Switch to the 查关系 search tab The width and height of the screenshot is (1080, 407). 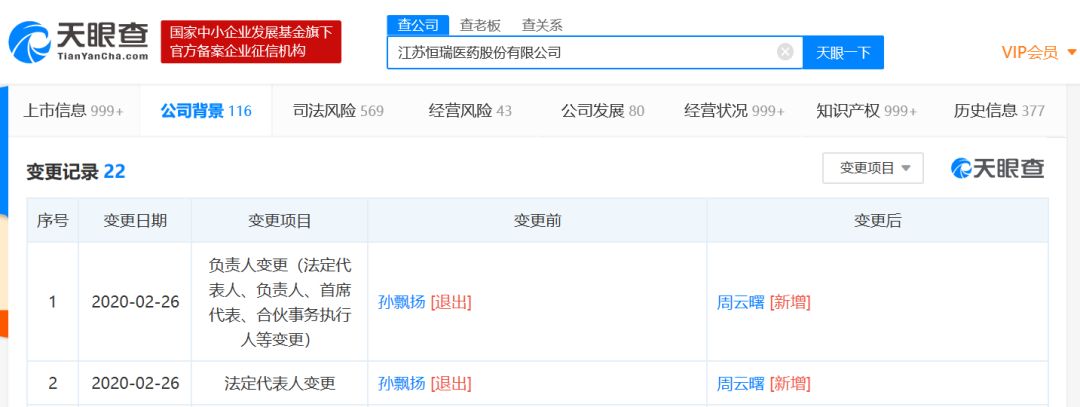coord(542,25)
